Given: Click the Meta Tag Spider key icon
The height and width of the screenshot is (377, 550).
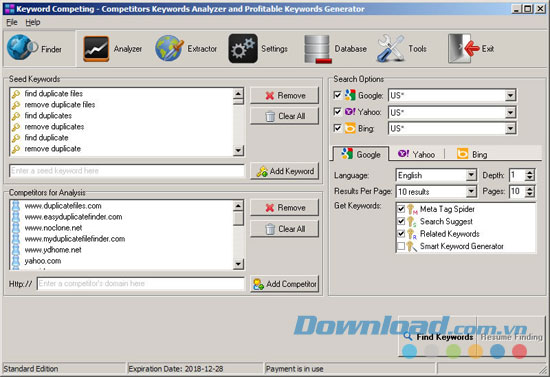Looking at the screenshot, I should (412, 209).
